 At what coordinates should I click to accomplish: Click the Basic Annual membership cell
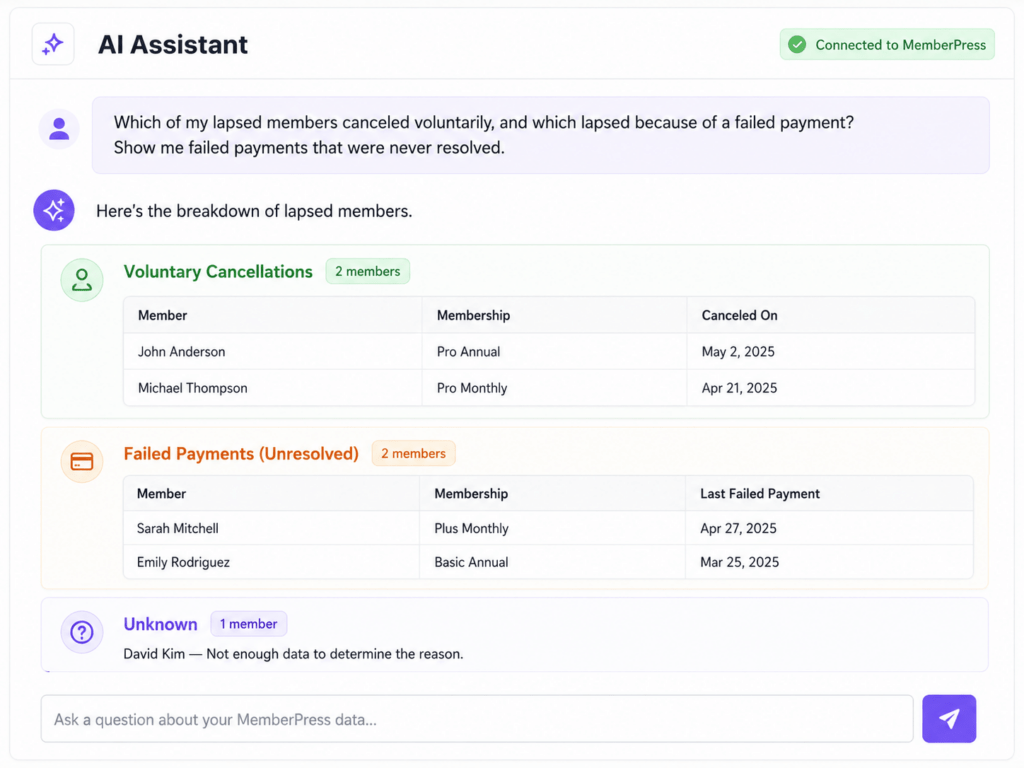tap(552, 562)
